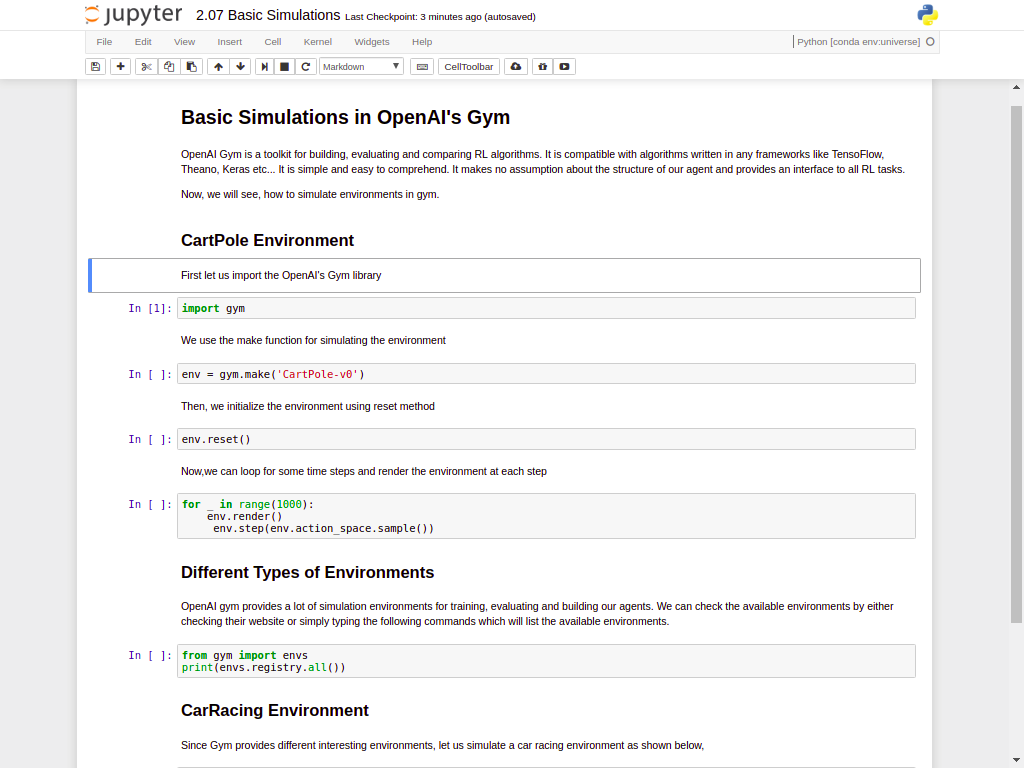The image size is (1024, 768).
Task: Click text 'Now,we can loop for some time steps'
Action: tap(364, 472)
